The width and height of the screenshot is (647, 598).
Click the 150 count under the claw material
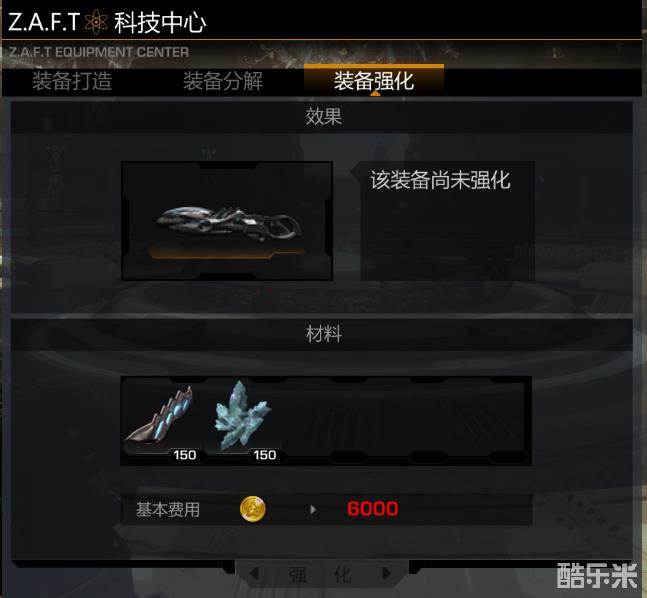pos(184,455)
